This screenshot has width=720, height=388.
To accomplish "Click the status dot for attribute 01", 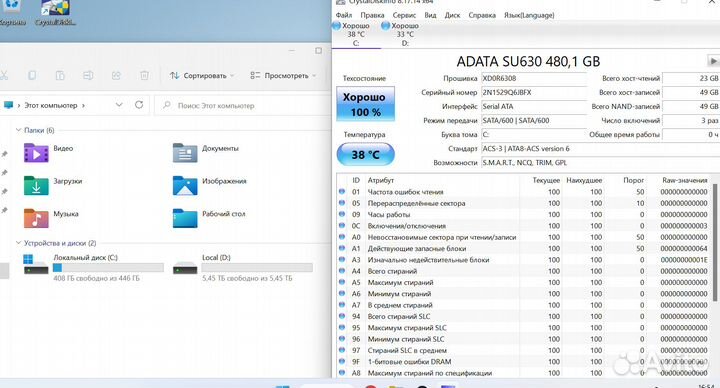I will pos(342,191).
